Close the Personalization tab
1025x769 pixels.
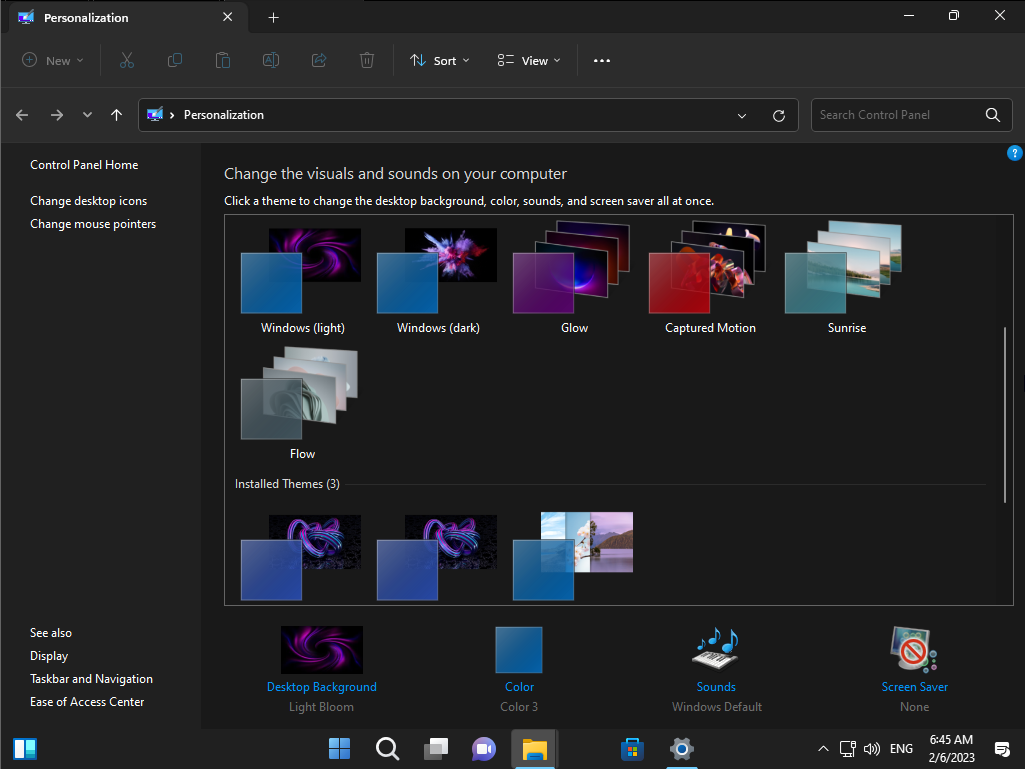pos(227,17)
